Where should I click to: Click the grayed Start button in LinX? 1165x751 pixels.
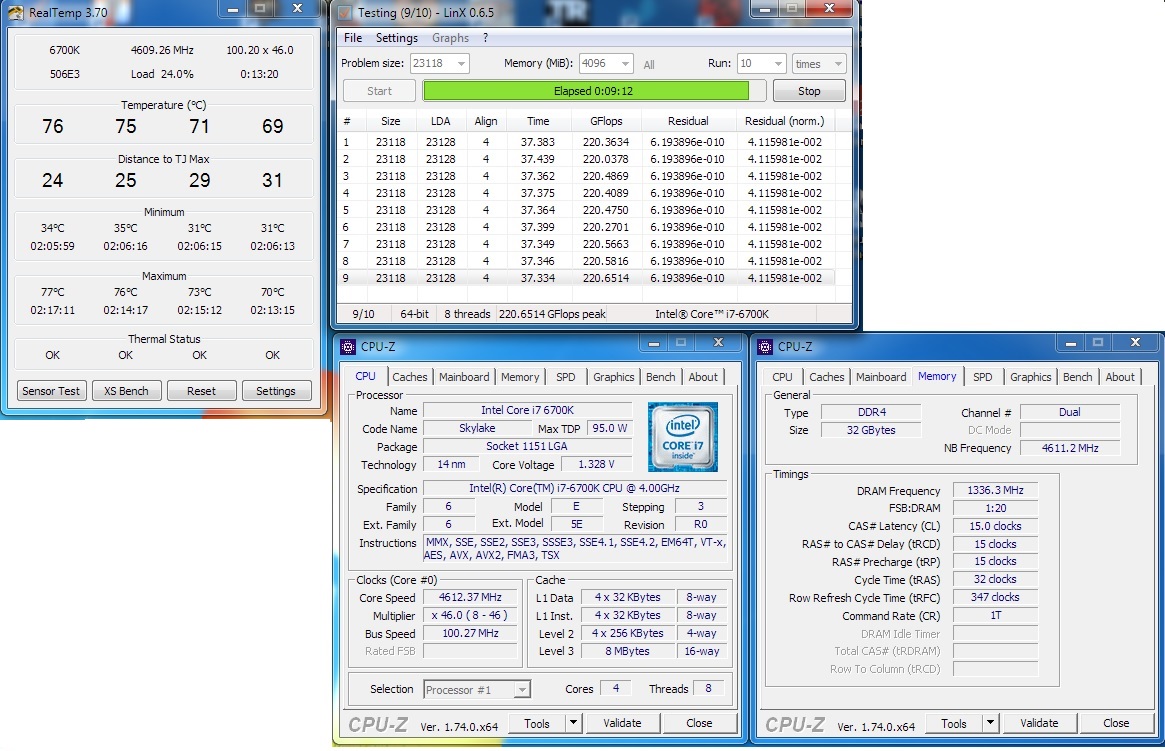tap(379, 91)
